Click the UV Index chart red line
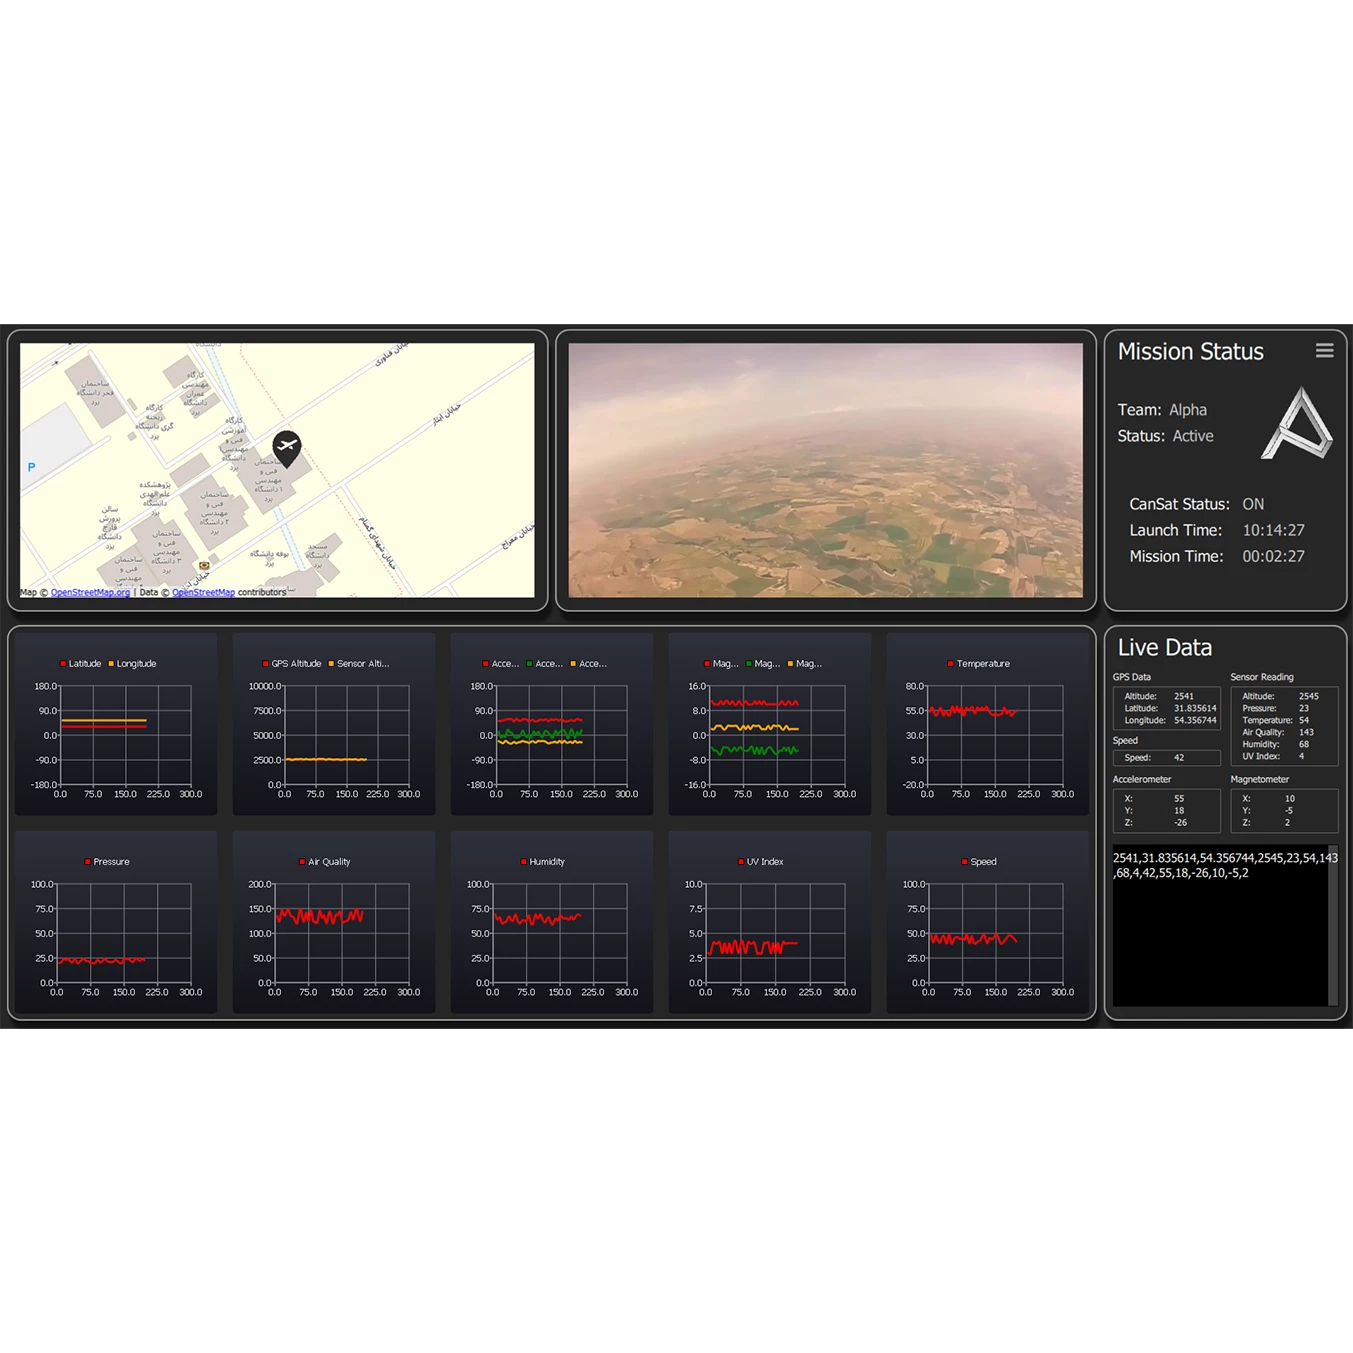Viewport: 1353px width, 1353px height. coord(753,947)
